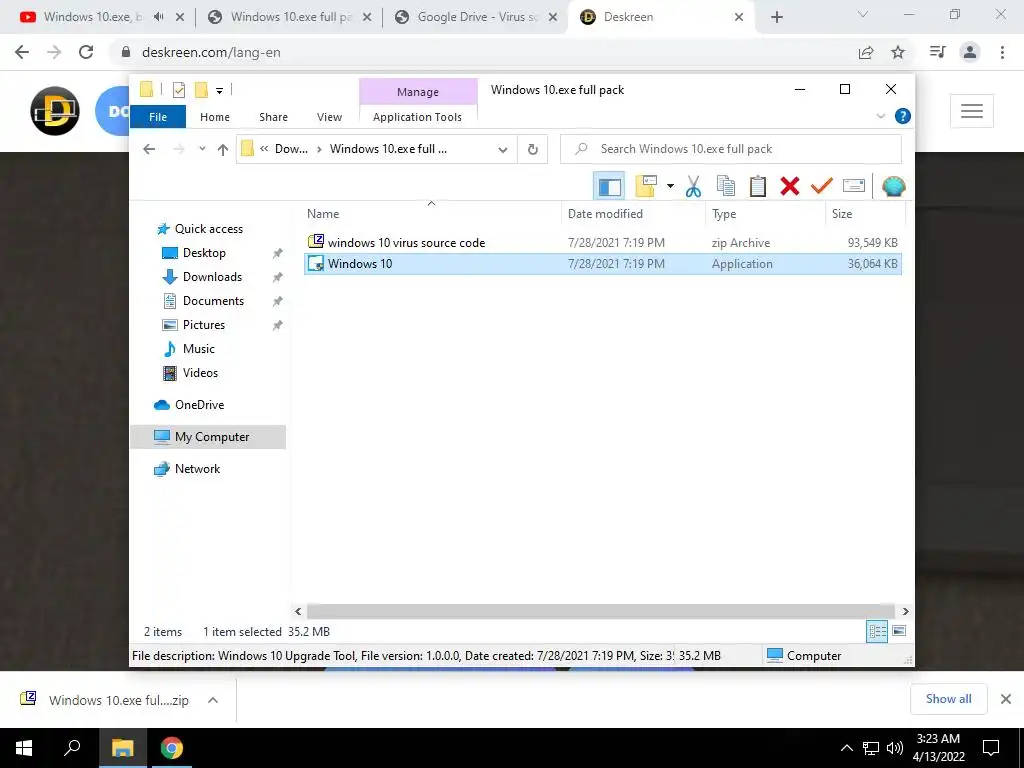Click the Paste clipboard icon
The width and height of the screenshot is (1024, 768).
tap(758, 186)
